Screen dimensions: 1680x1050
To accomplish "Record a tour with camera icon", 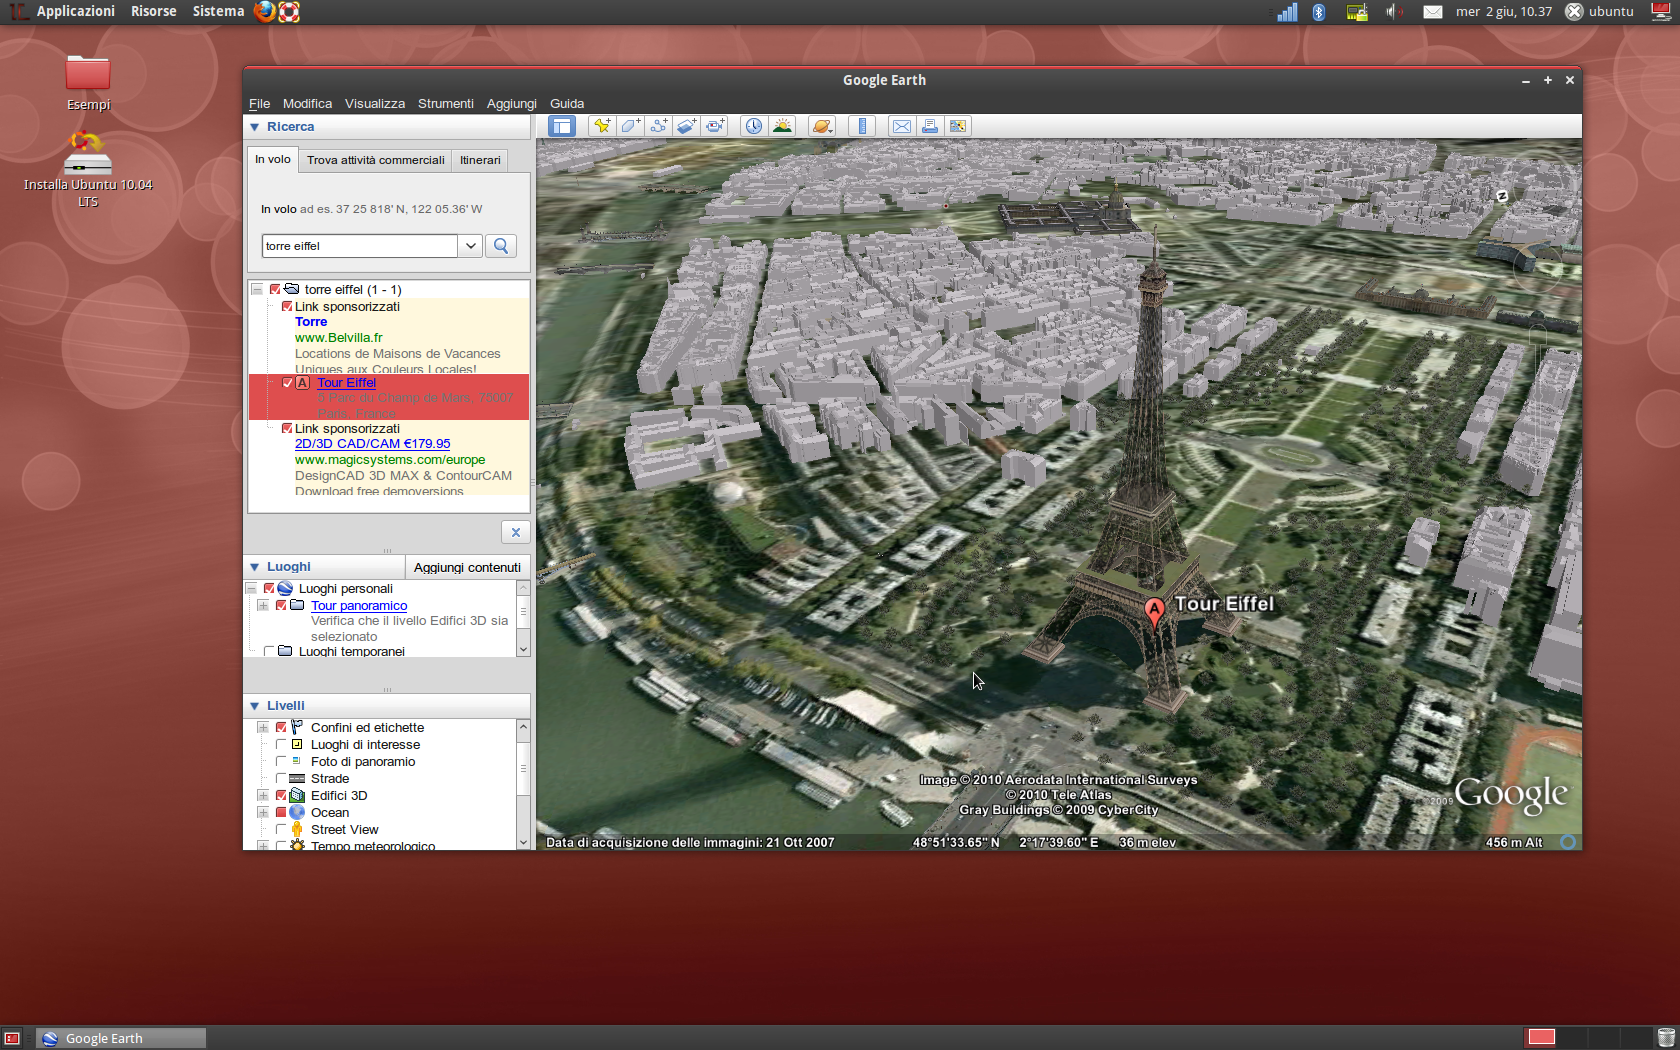I will point(715,126).
